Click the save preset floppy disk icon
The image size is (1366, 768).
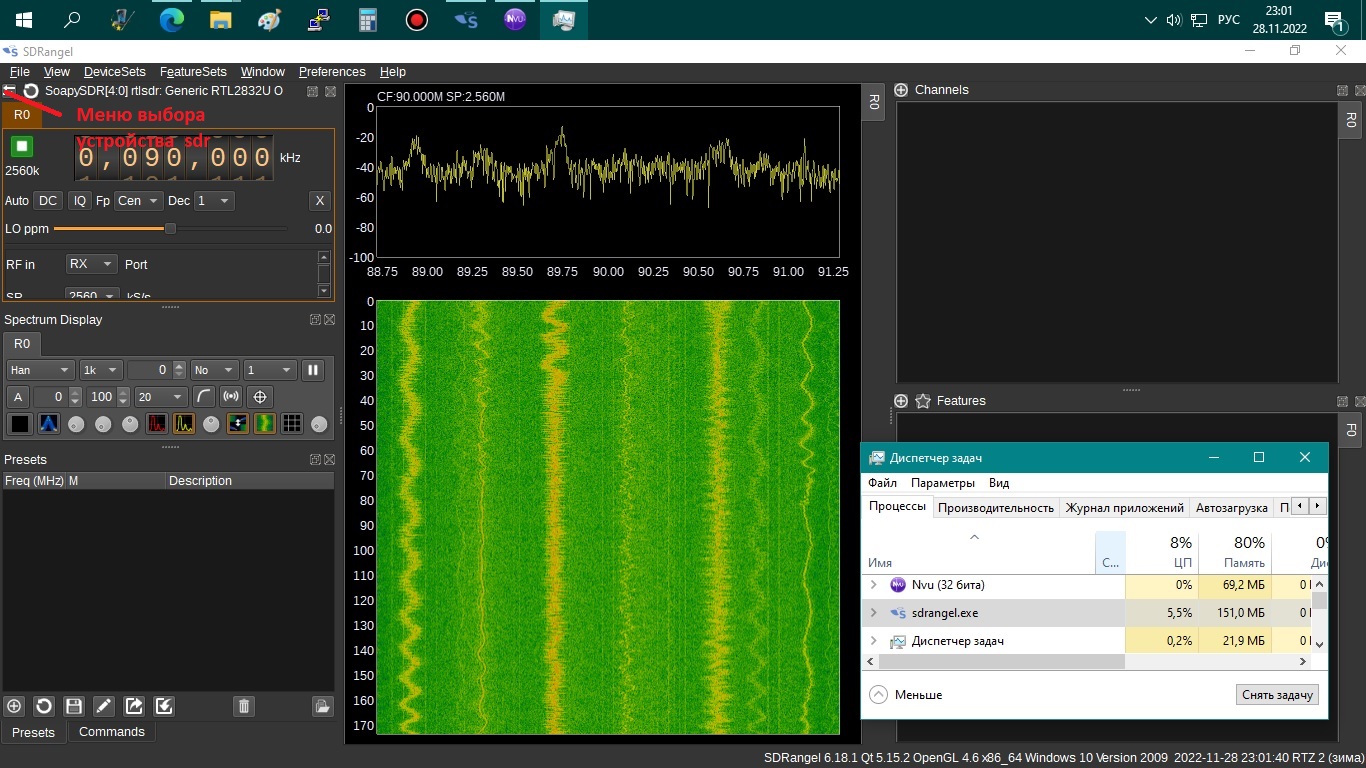[74, 706]
